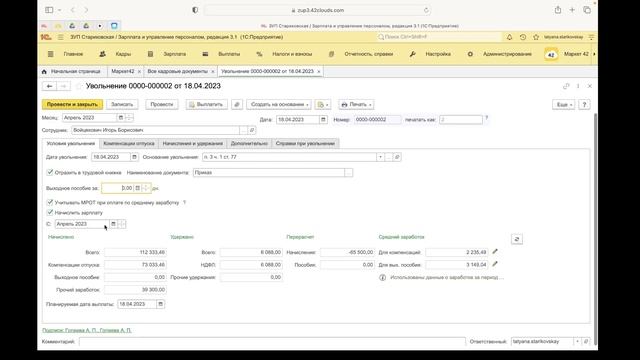640x360 pixels.
Task: Toggle the Начислить зарплату checkbox
Action: point(50,212)
